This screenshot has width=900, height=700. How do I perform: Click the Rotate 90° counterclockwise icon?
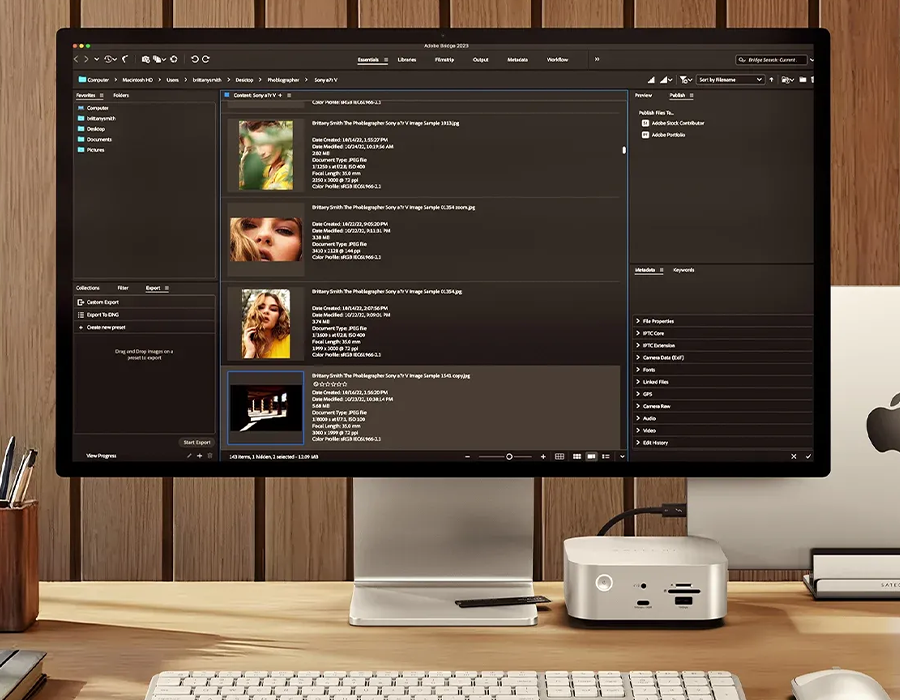(x=194, y=60)
